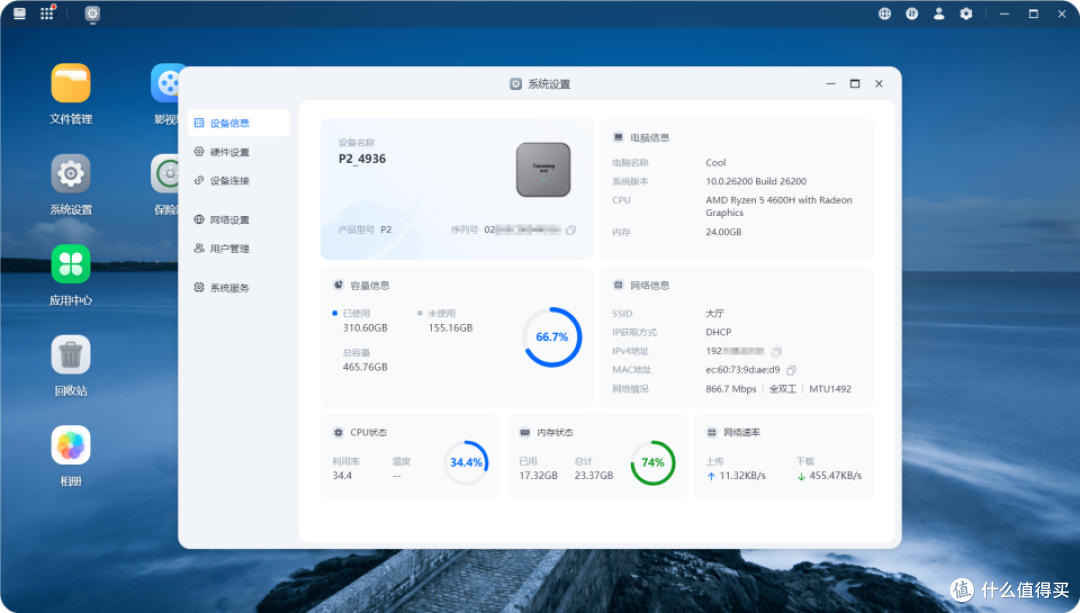Click the globe icon in top-right bar
Screen dimensions: 1080x613
pos(884,14)
